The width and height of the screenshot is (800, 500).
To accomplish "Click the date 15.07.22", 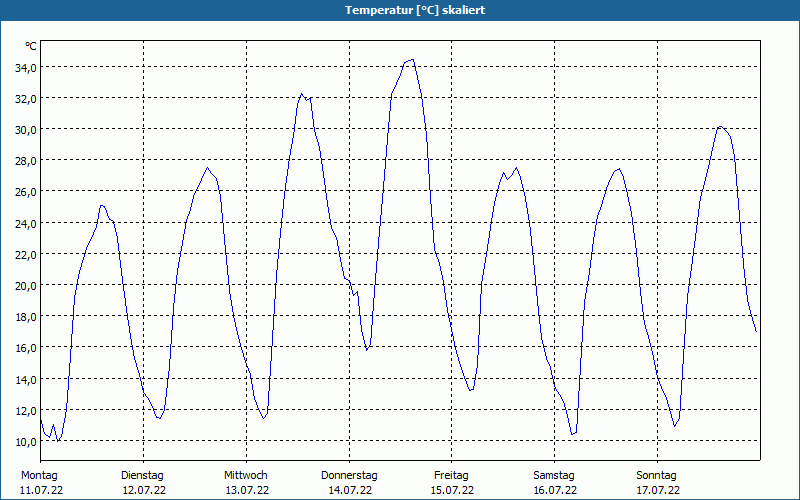I will (453, 490).
